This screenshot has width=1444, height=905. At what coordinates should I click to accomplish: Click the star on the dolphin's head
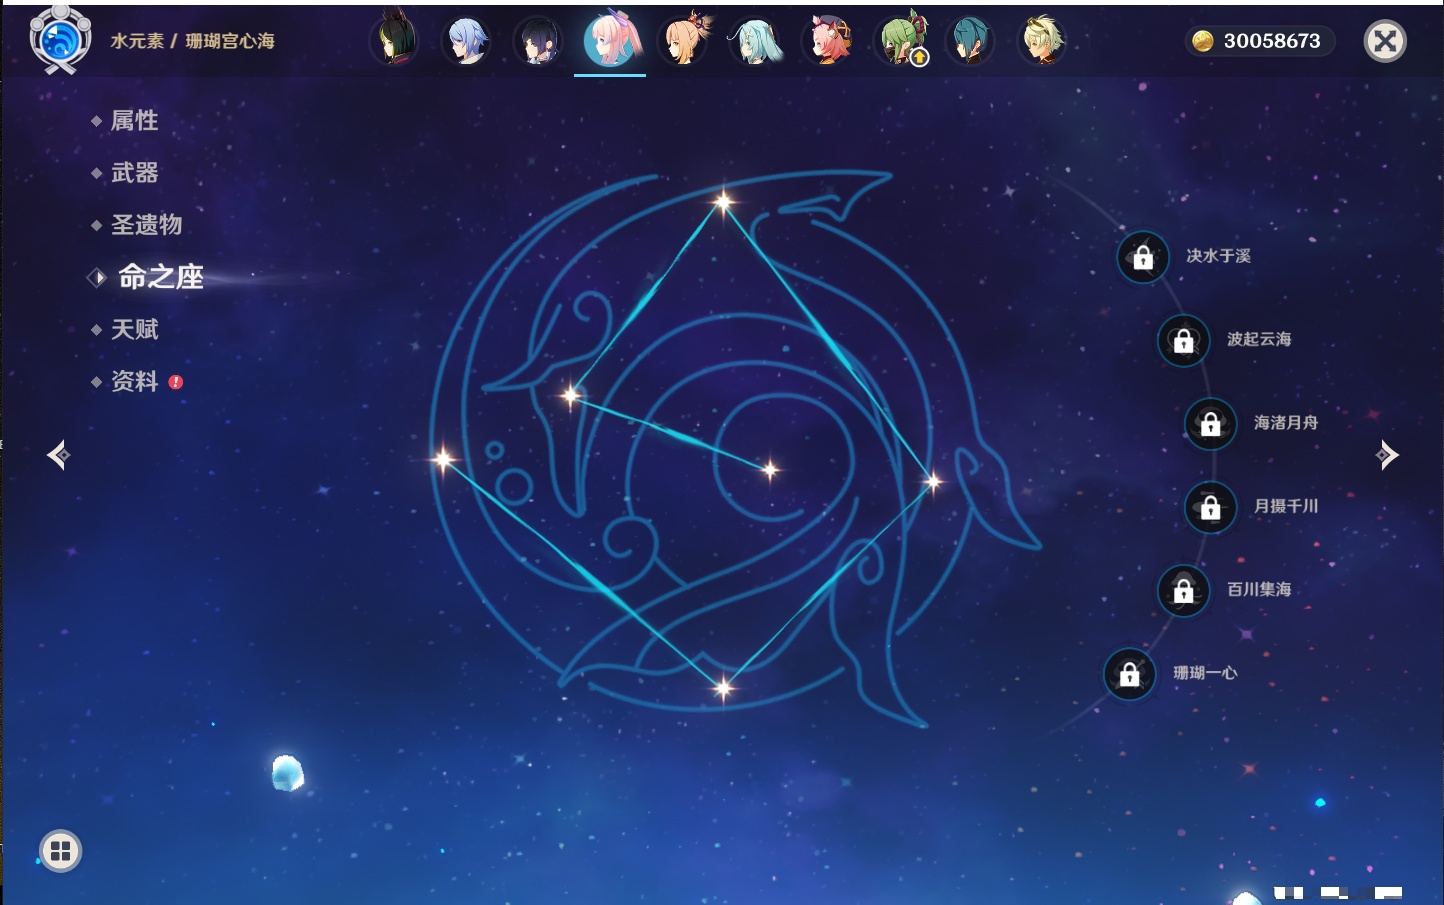[x=571, y=395]
